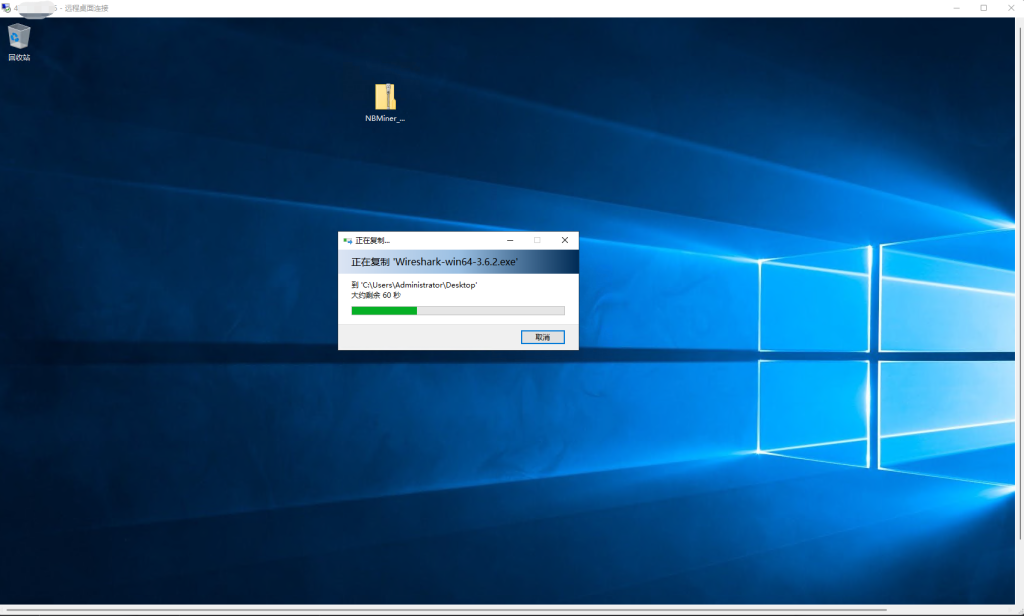1024x616 pixels.
Task: Minimize the copying dialog
Action: click(510, 240)
